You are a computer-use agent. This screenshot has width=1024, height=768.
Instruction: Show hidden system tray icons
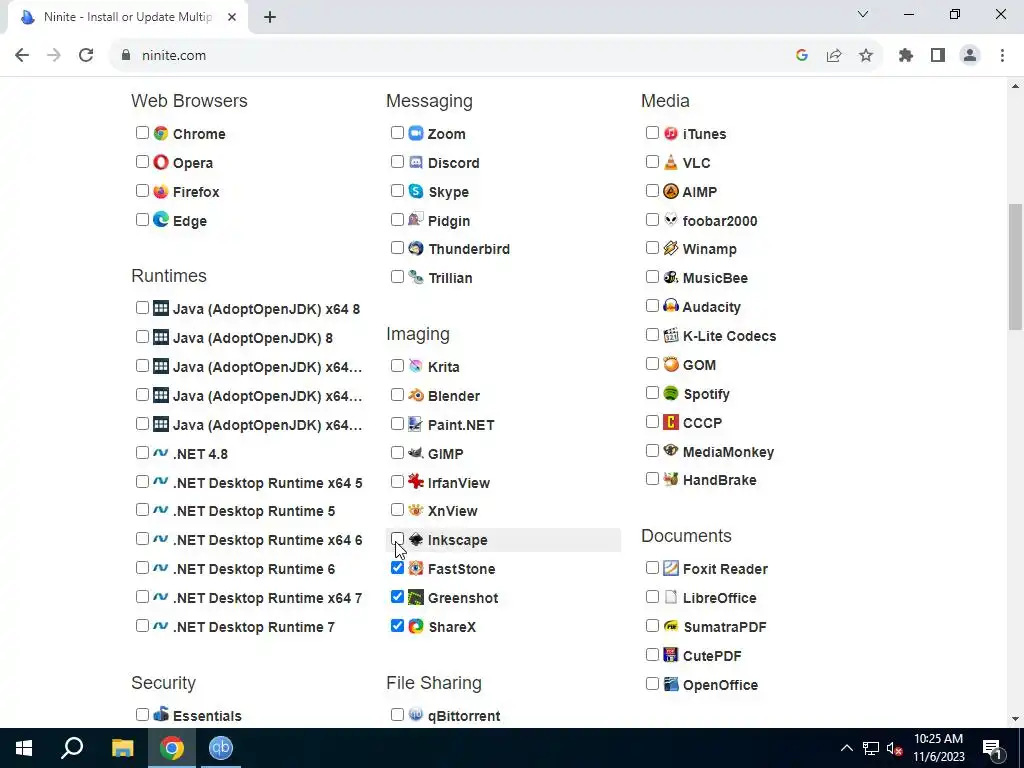(x=846, y=748)
